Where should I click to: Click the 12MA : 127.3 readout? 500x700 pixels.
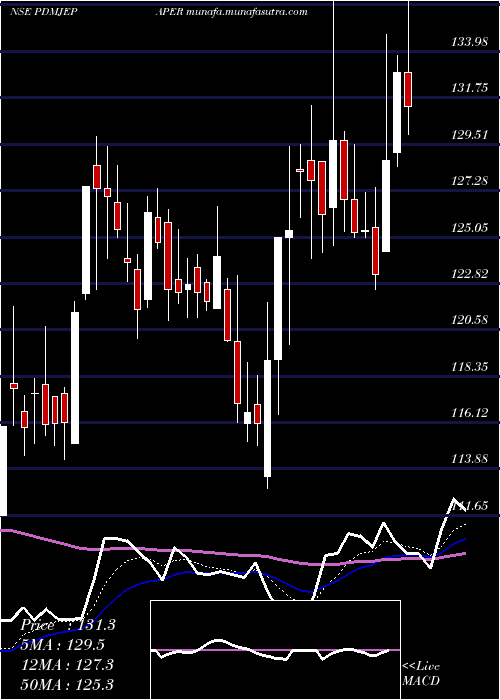[x=67, y=665]
